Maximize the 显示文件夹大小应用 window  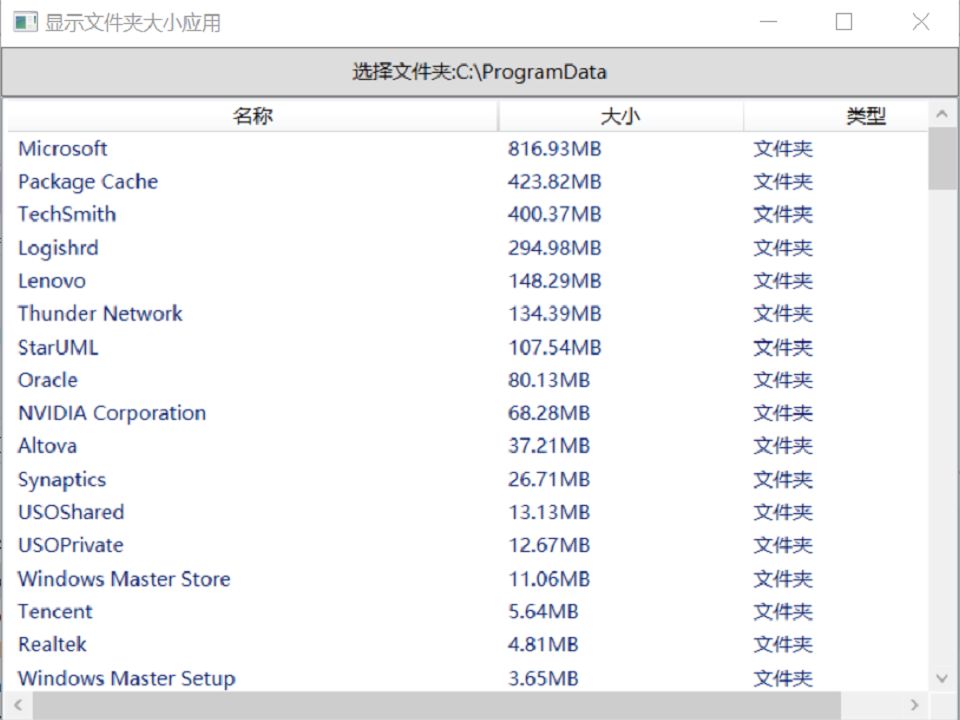point(844,22)
